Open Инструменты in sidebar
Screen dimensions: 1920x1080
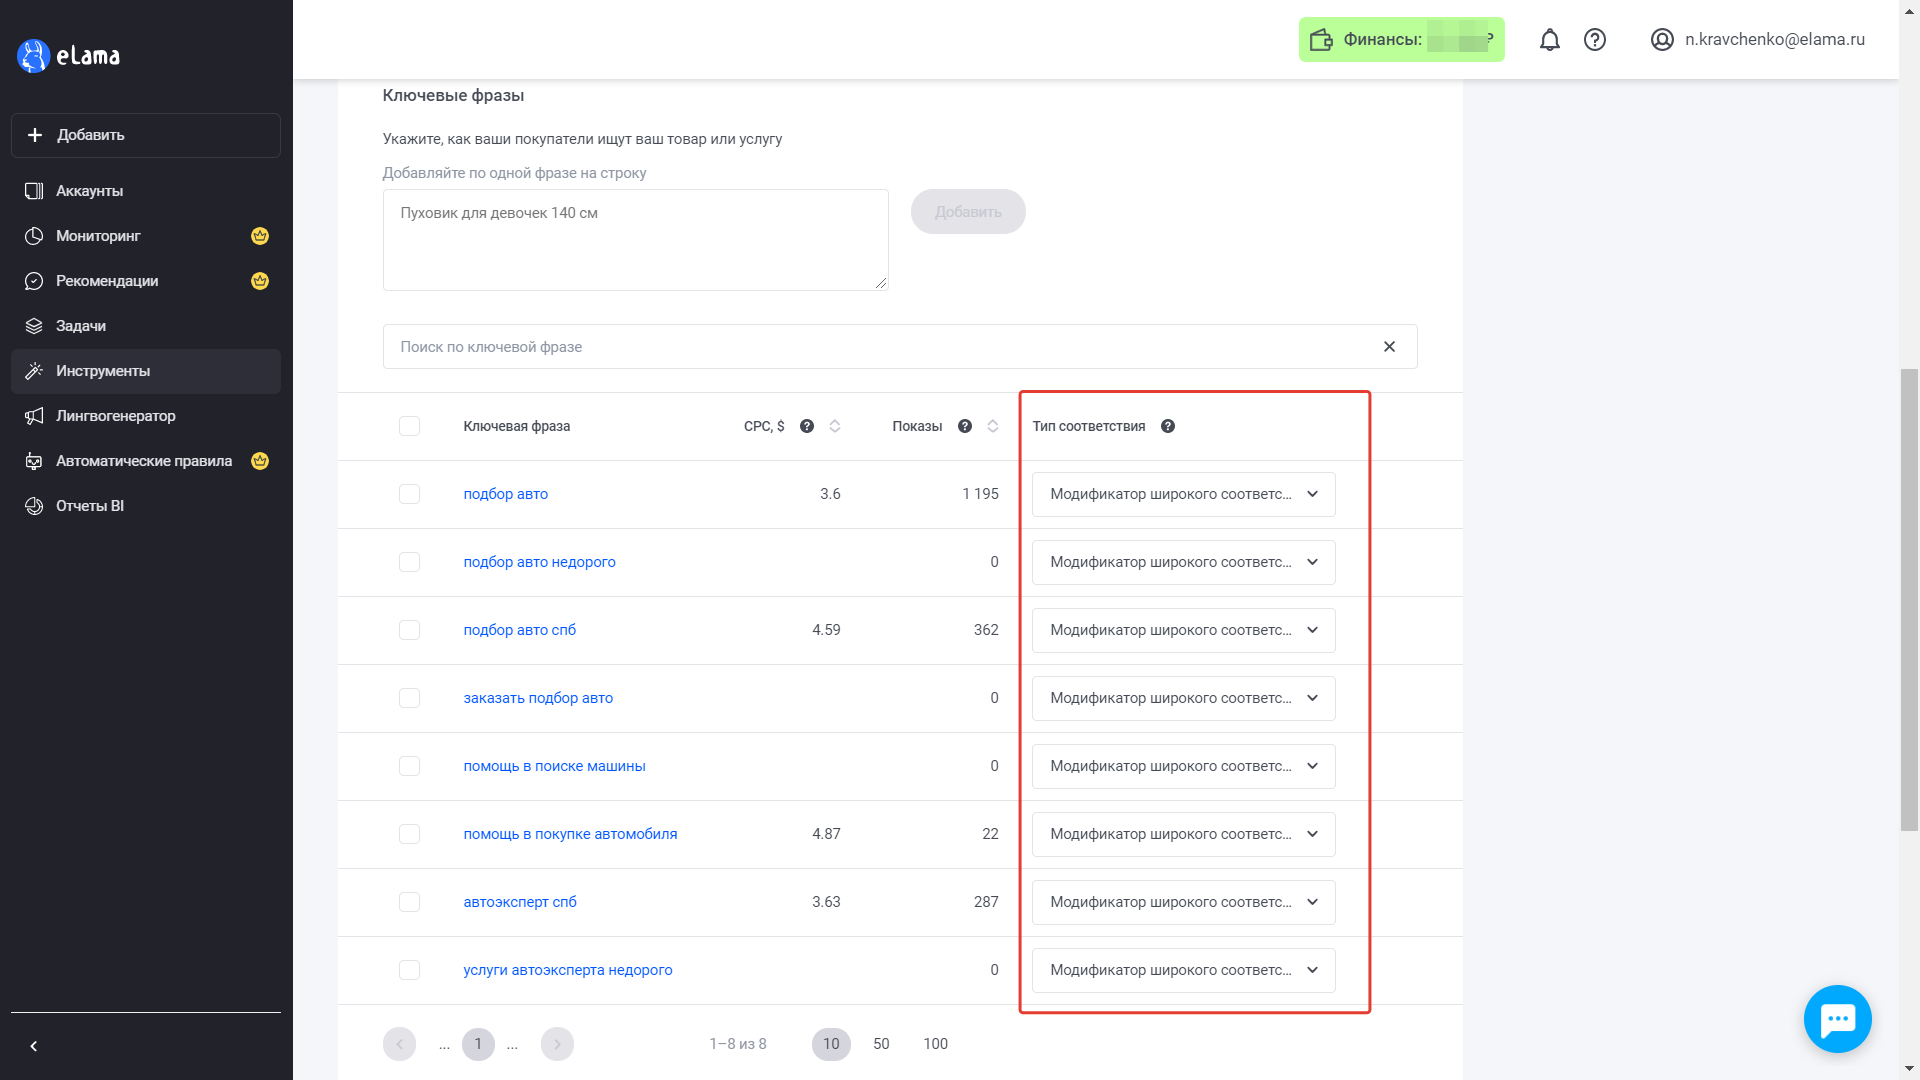click(146, 371)
